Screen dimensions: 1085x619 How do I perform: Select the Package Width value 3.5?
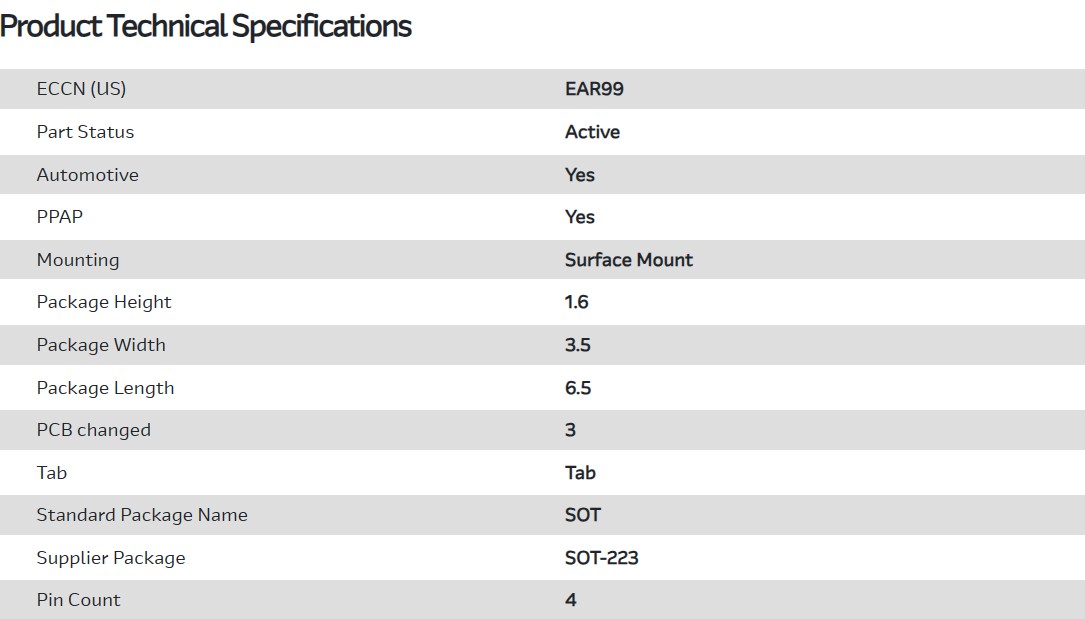(577, 345)
